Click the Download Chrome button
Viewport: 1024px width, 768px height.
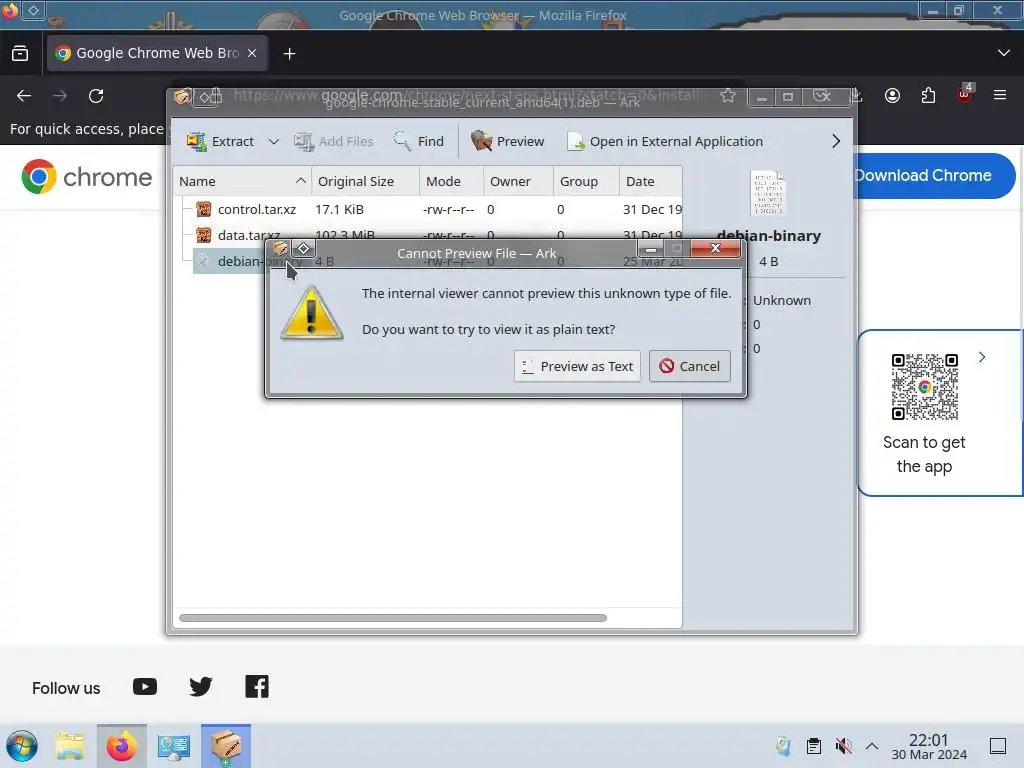pyautogui.click(x=934, y=176)
